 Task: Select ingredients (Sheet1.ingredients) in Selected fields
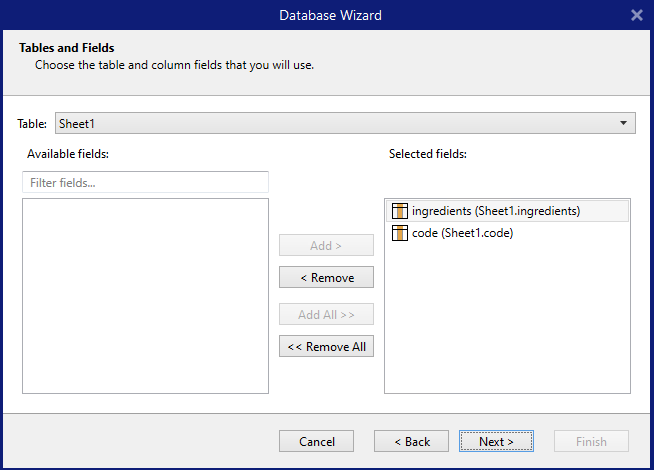[495, 211]
